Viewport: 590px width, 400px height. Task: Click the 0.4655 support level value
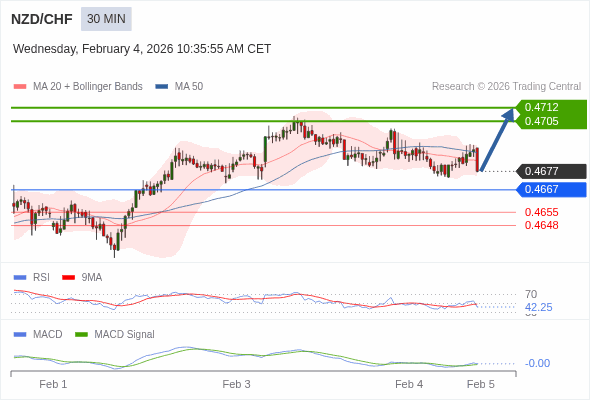[x=541, y=212]
